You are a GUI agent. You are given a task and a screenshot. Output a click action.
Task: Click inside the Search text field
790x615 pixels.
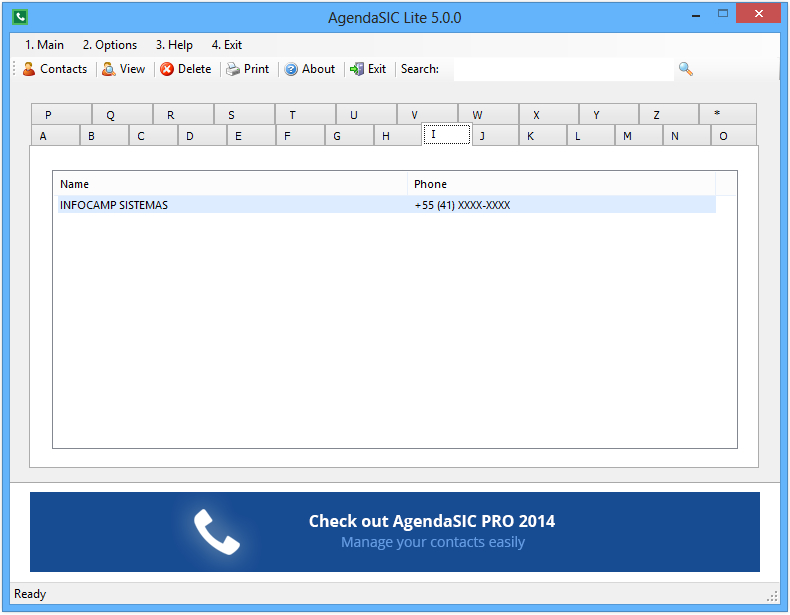point(563,69)
